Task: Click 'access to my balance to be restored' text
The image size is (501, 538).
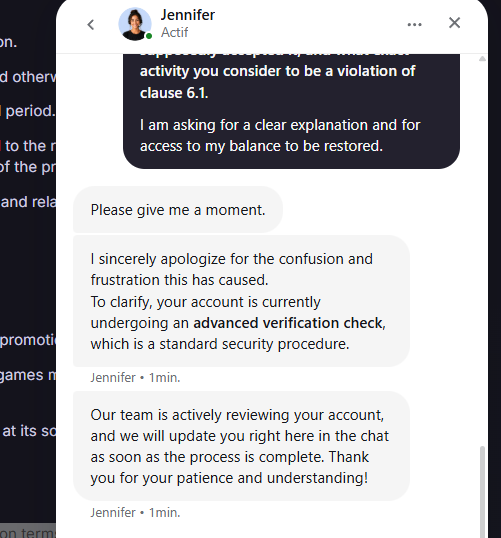Action: [x=261, y=146]
